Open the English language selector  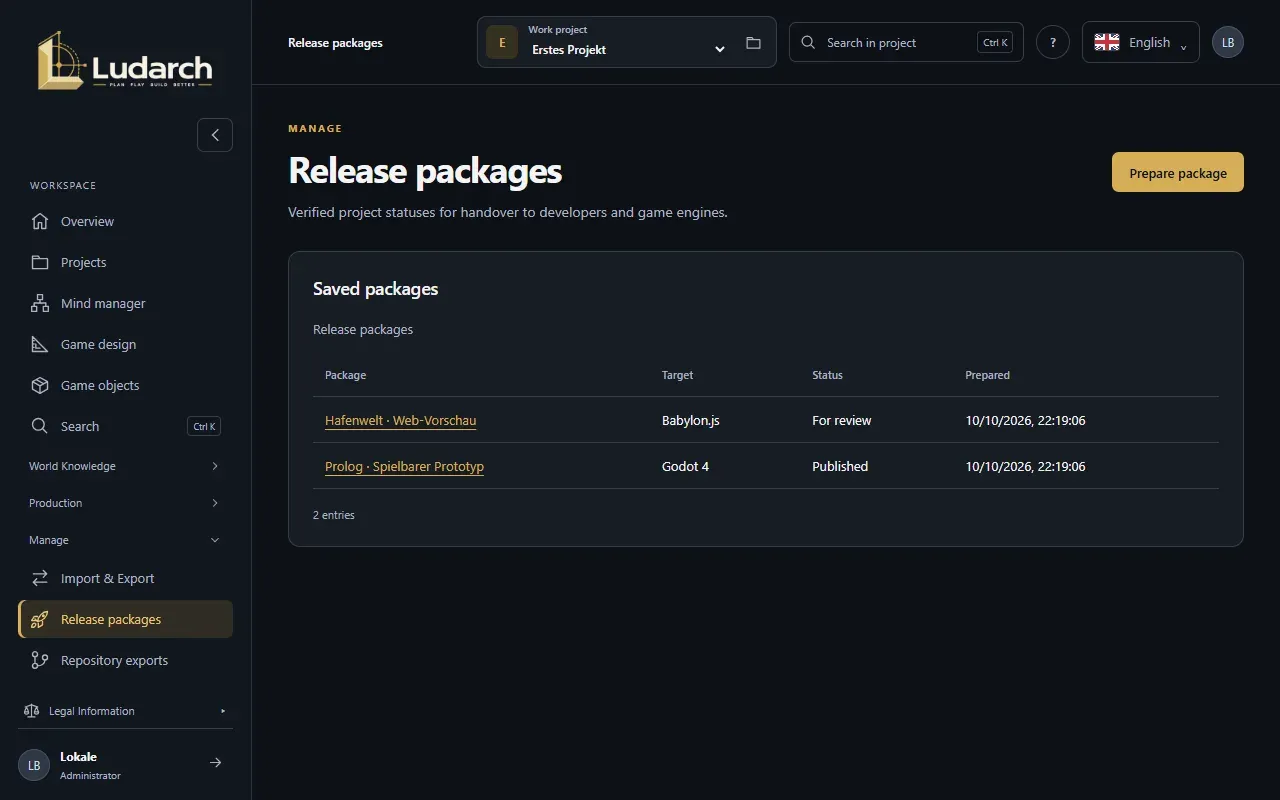[1141, 42]
